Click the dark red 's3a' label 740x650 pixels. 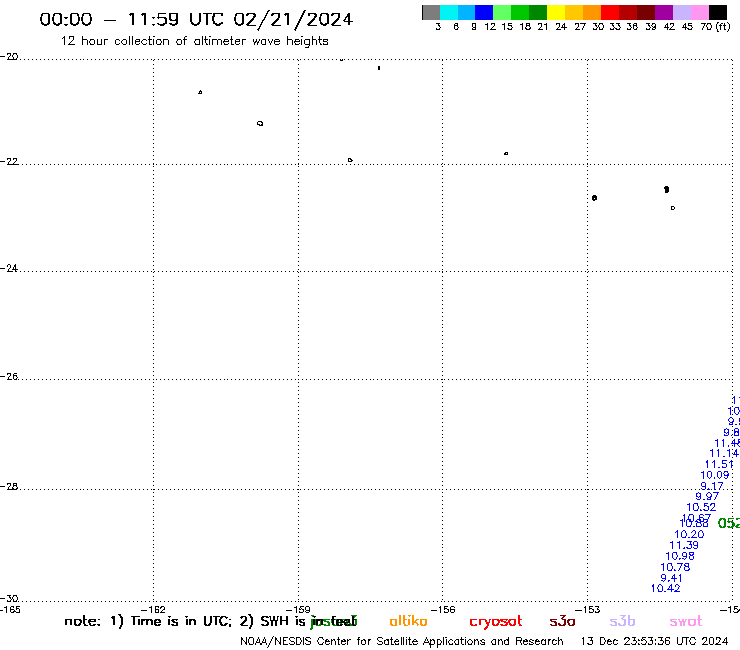tap(562, 621)
